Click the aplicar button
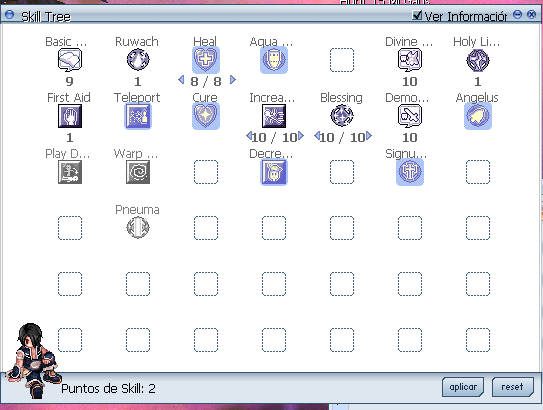Screen dimensions: 543x410 463,387
